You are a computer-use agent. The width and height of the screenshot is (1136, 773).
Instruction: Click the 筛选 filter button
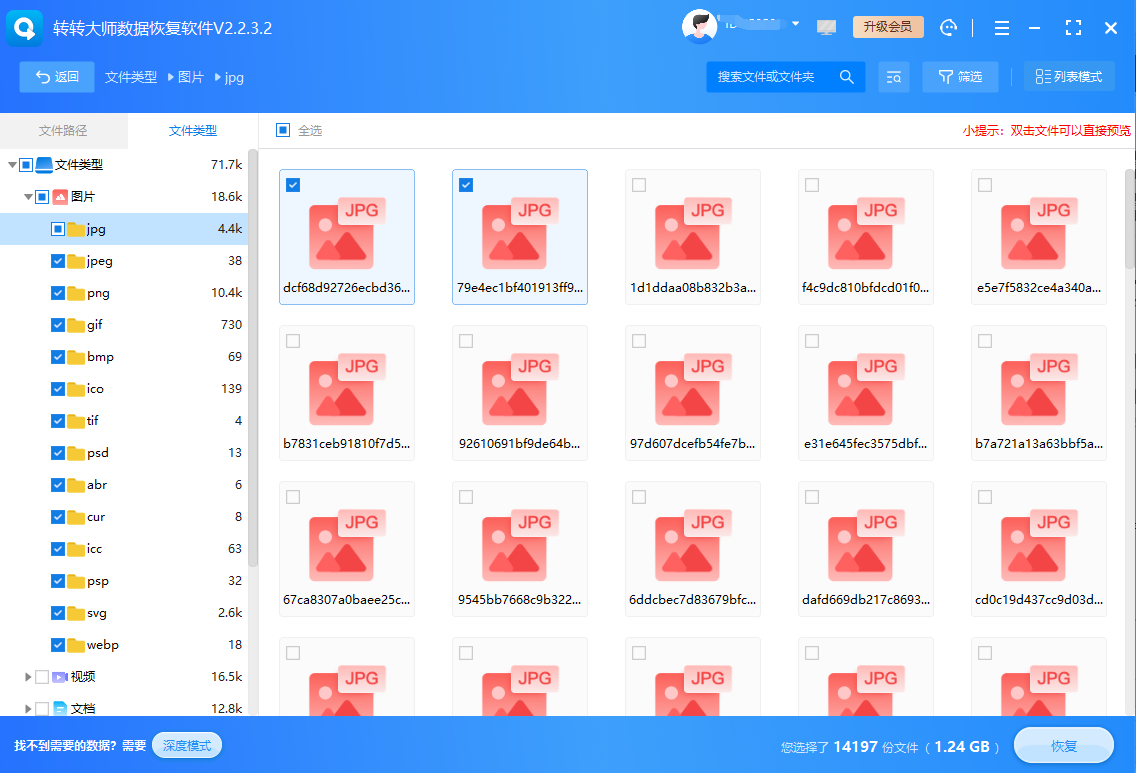coord(960,77)
